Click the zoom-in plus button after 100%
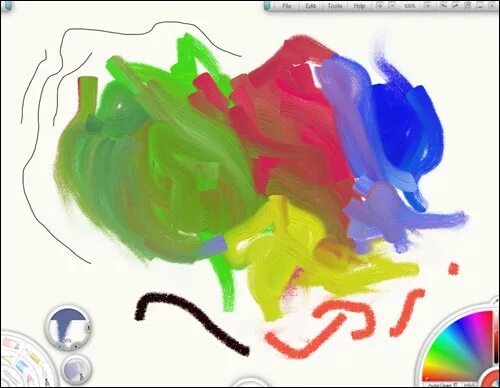 point(428,5)
